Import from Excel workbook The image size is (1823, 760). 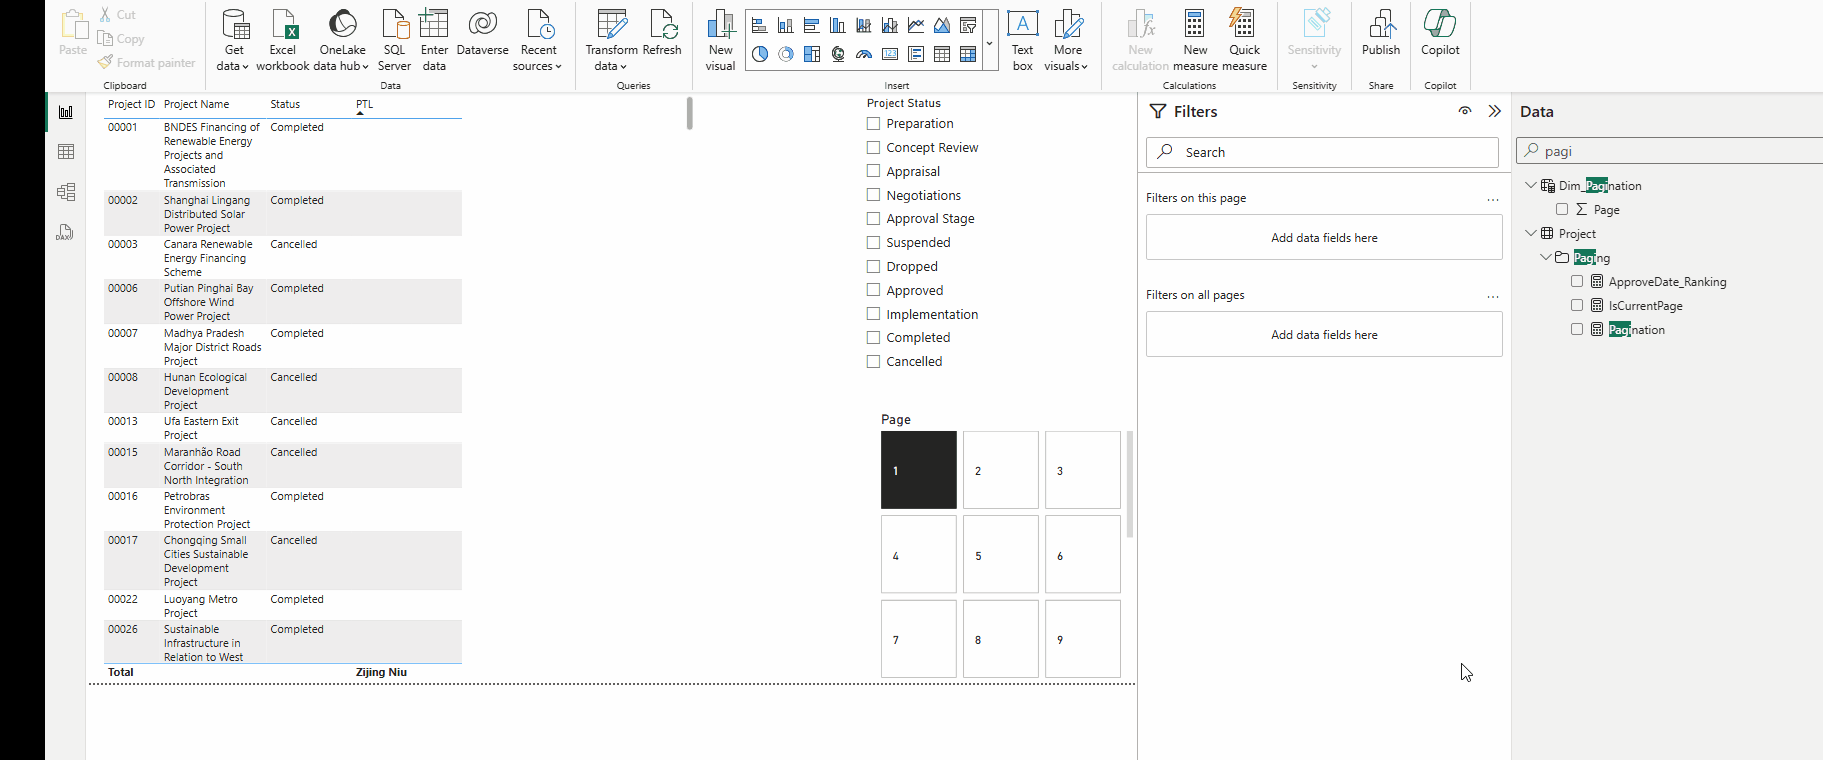[283, 40]
